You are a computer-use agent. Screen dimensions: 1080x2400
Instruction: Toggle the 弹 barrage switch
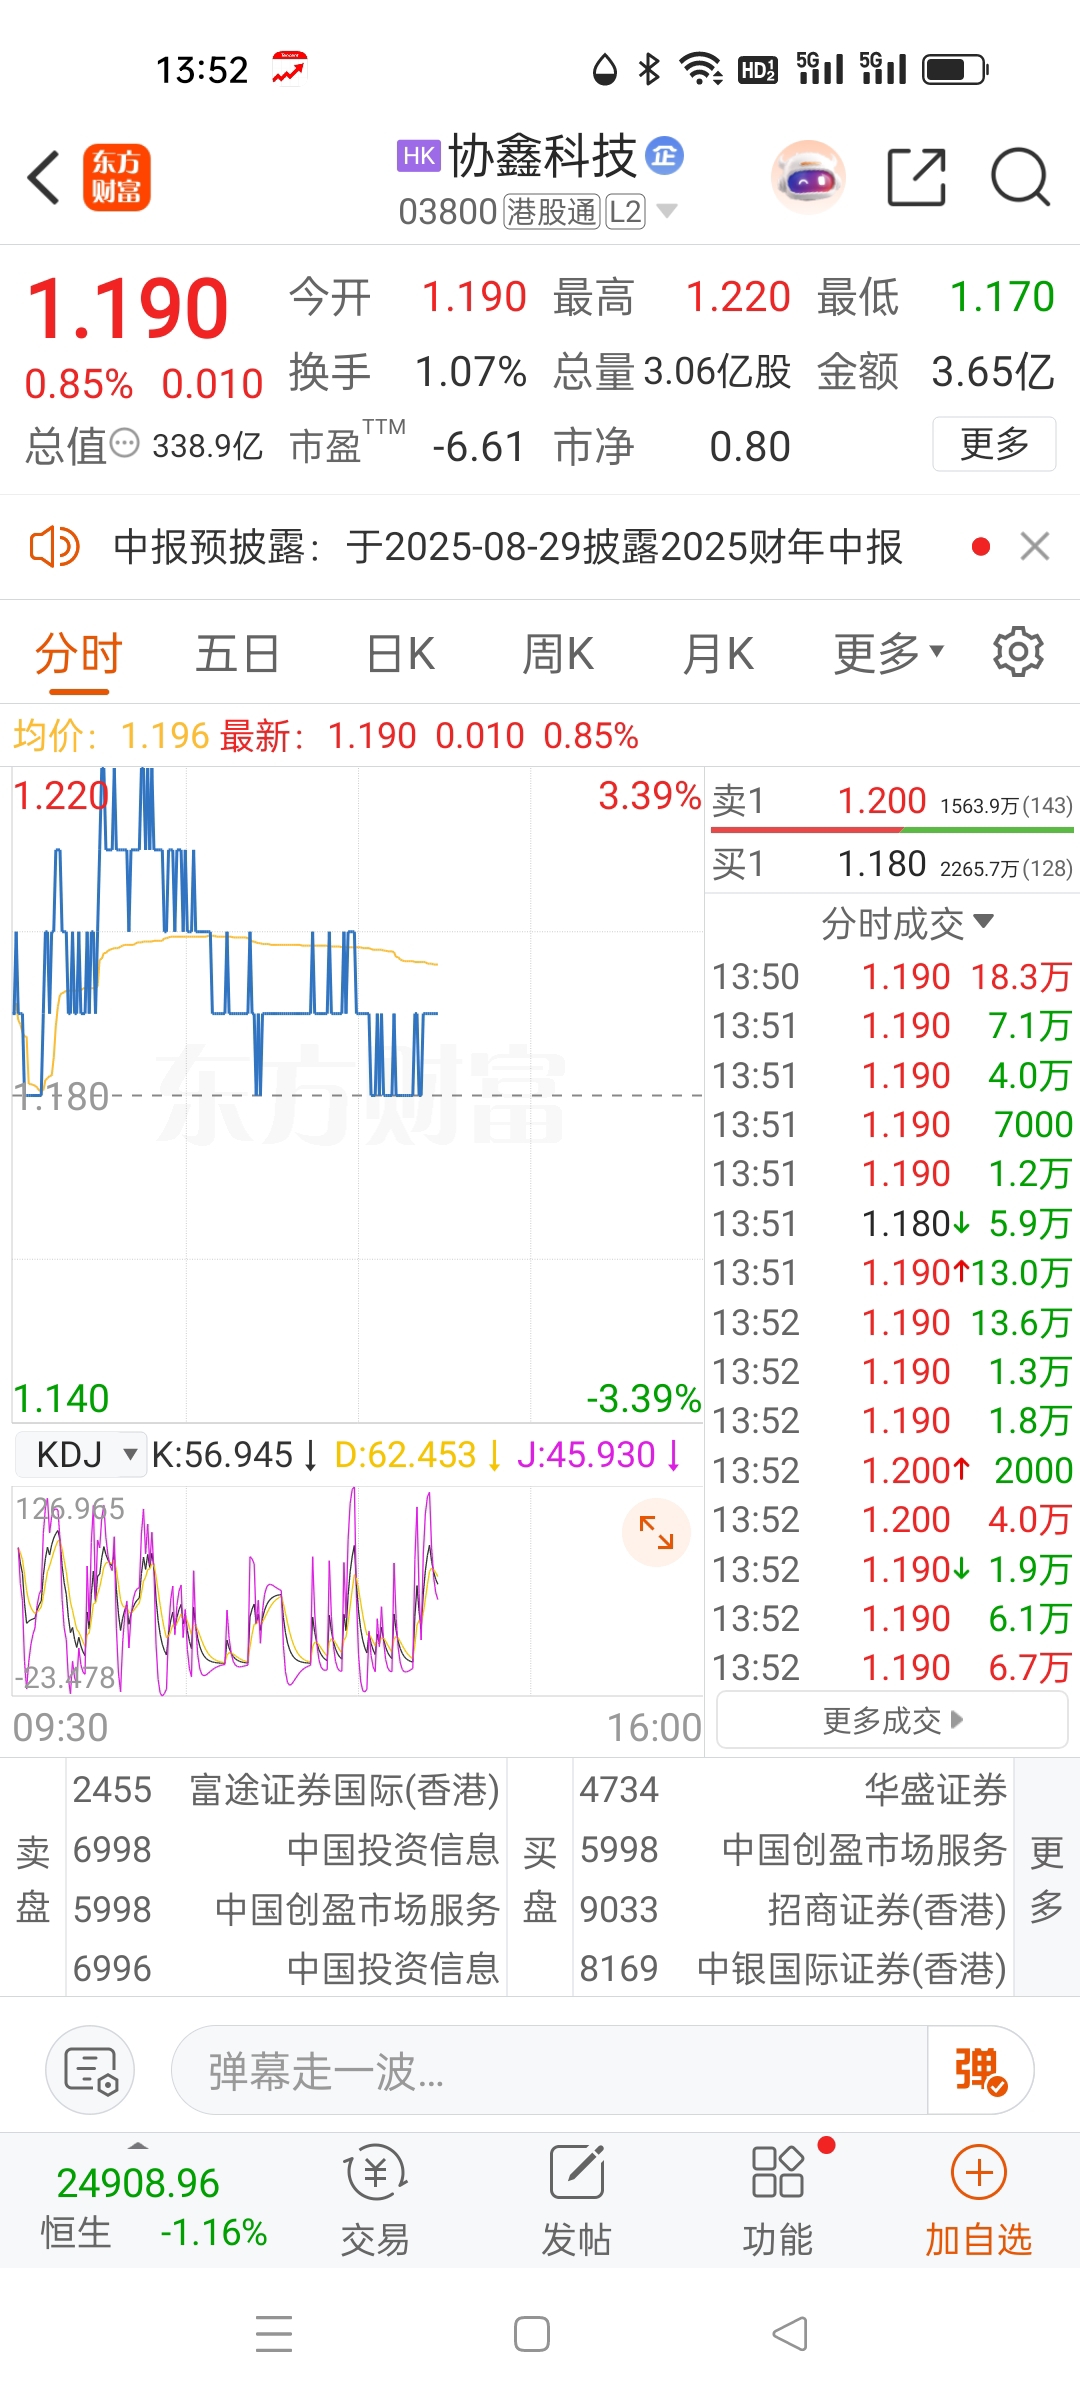(x=980, y=2070)
